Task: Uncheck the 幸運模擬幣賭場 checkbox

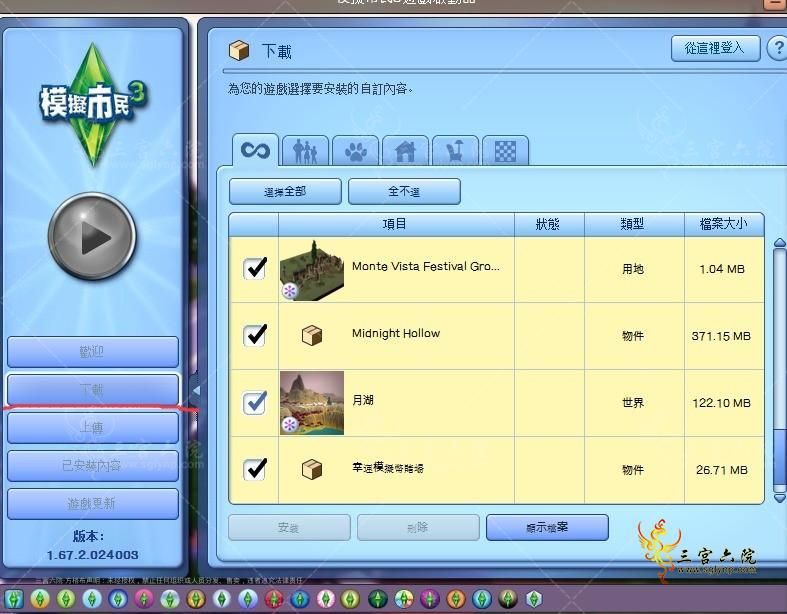Action: pyautogui.click(x=255, y=469)
